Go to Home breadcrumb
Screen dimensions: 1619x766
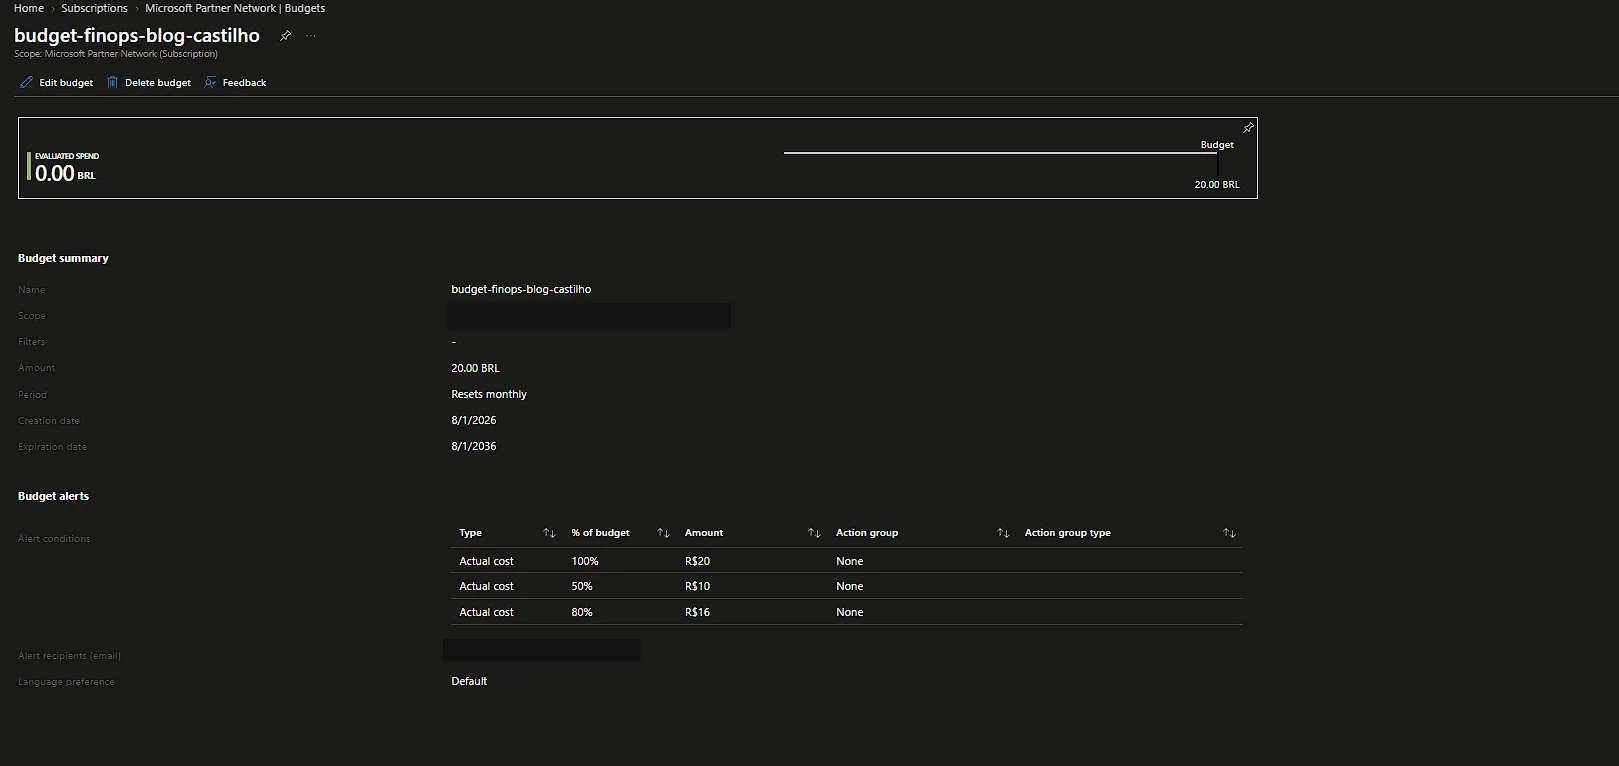point(29,8)
